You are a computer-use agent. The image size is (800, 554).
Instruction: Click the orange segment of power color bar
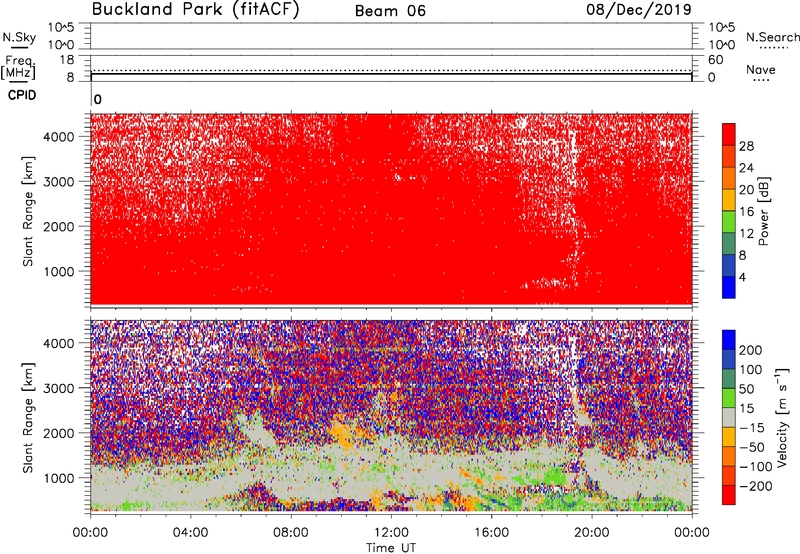pyautogui.click(x=729, y=178)
